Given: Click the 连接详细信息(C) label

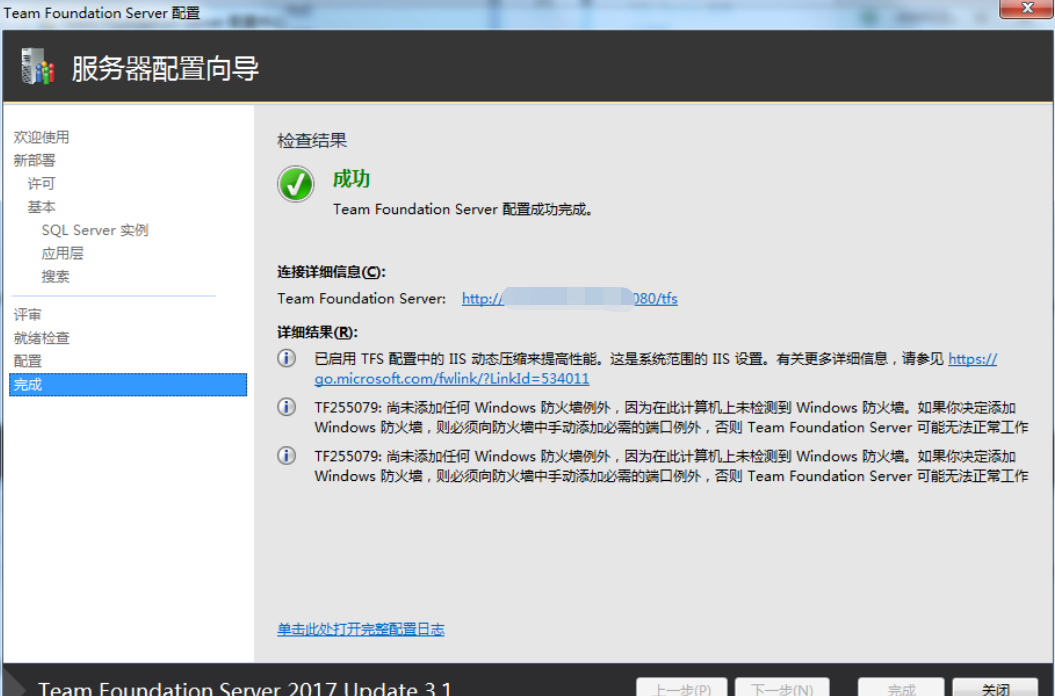Looking at the screenshot, I should [x=332, y=272].
